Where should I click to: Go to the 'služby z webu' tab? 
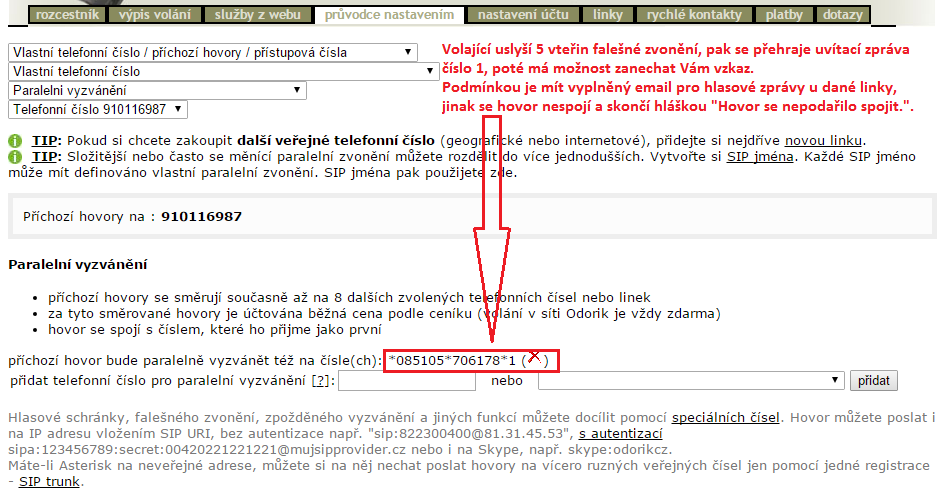258,15
